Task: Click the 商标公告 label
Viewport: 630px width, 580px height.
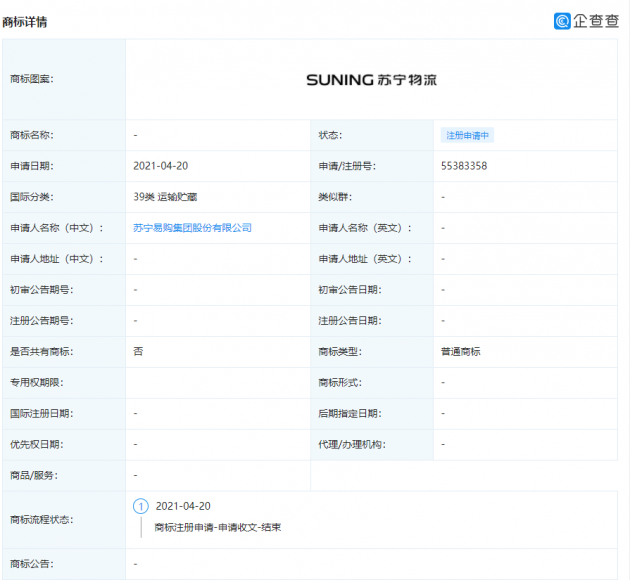Action: tap(32, 564)
